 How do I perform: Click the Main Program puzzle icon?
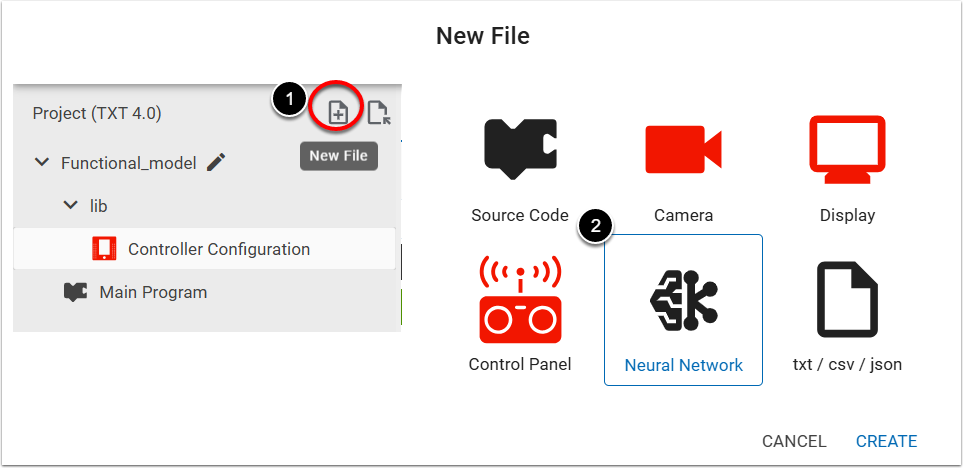point(75,293)
